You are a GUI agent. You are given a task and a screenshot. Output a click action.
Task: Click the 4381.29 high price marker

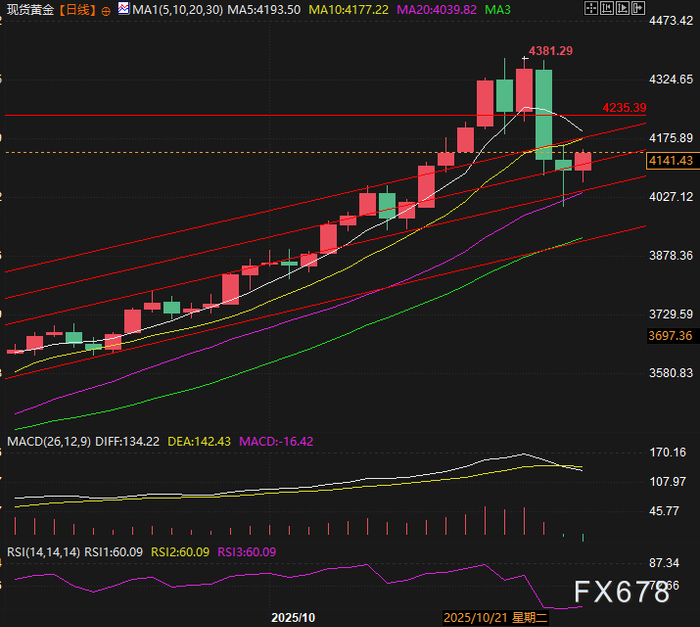point(550,51)
